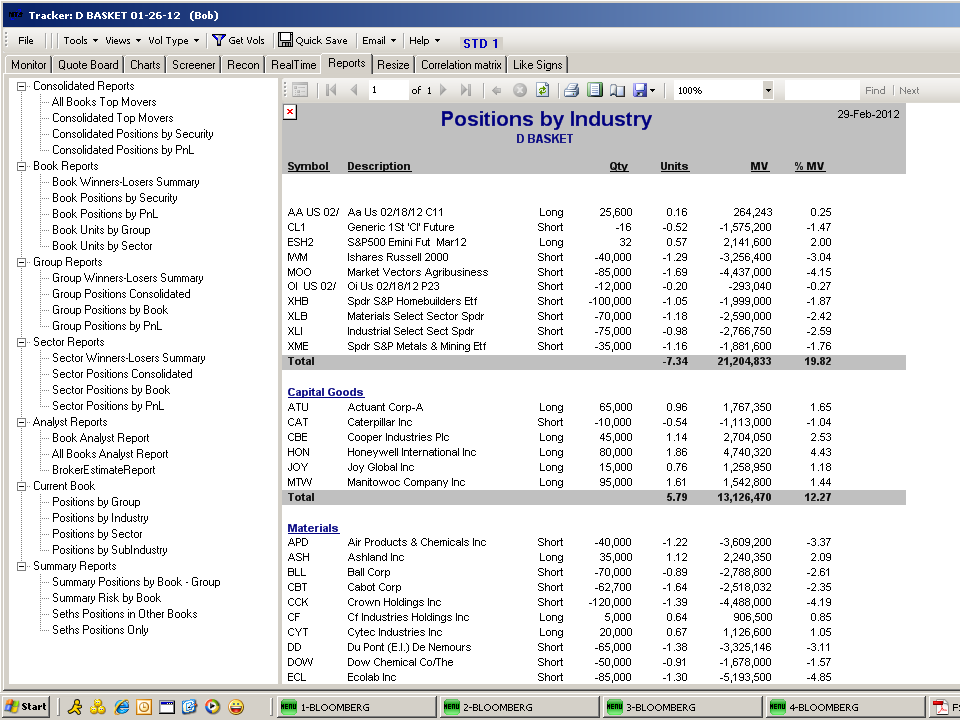Open the Email menu
960x720 pixels.
point(378,40)
